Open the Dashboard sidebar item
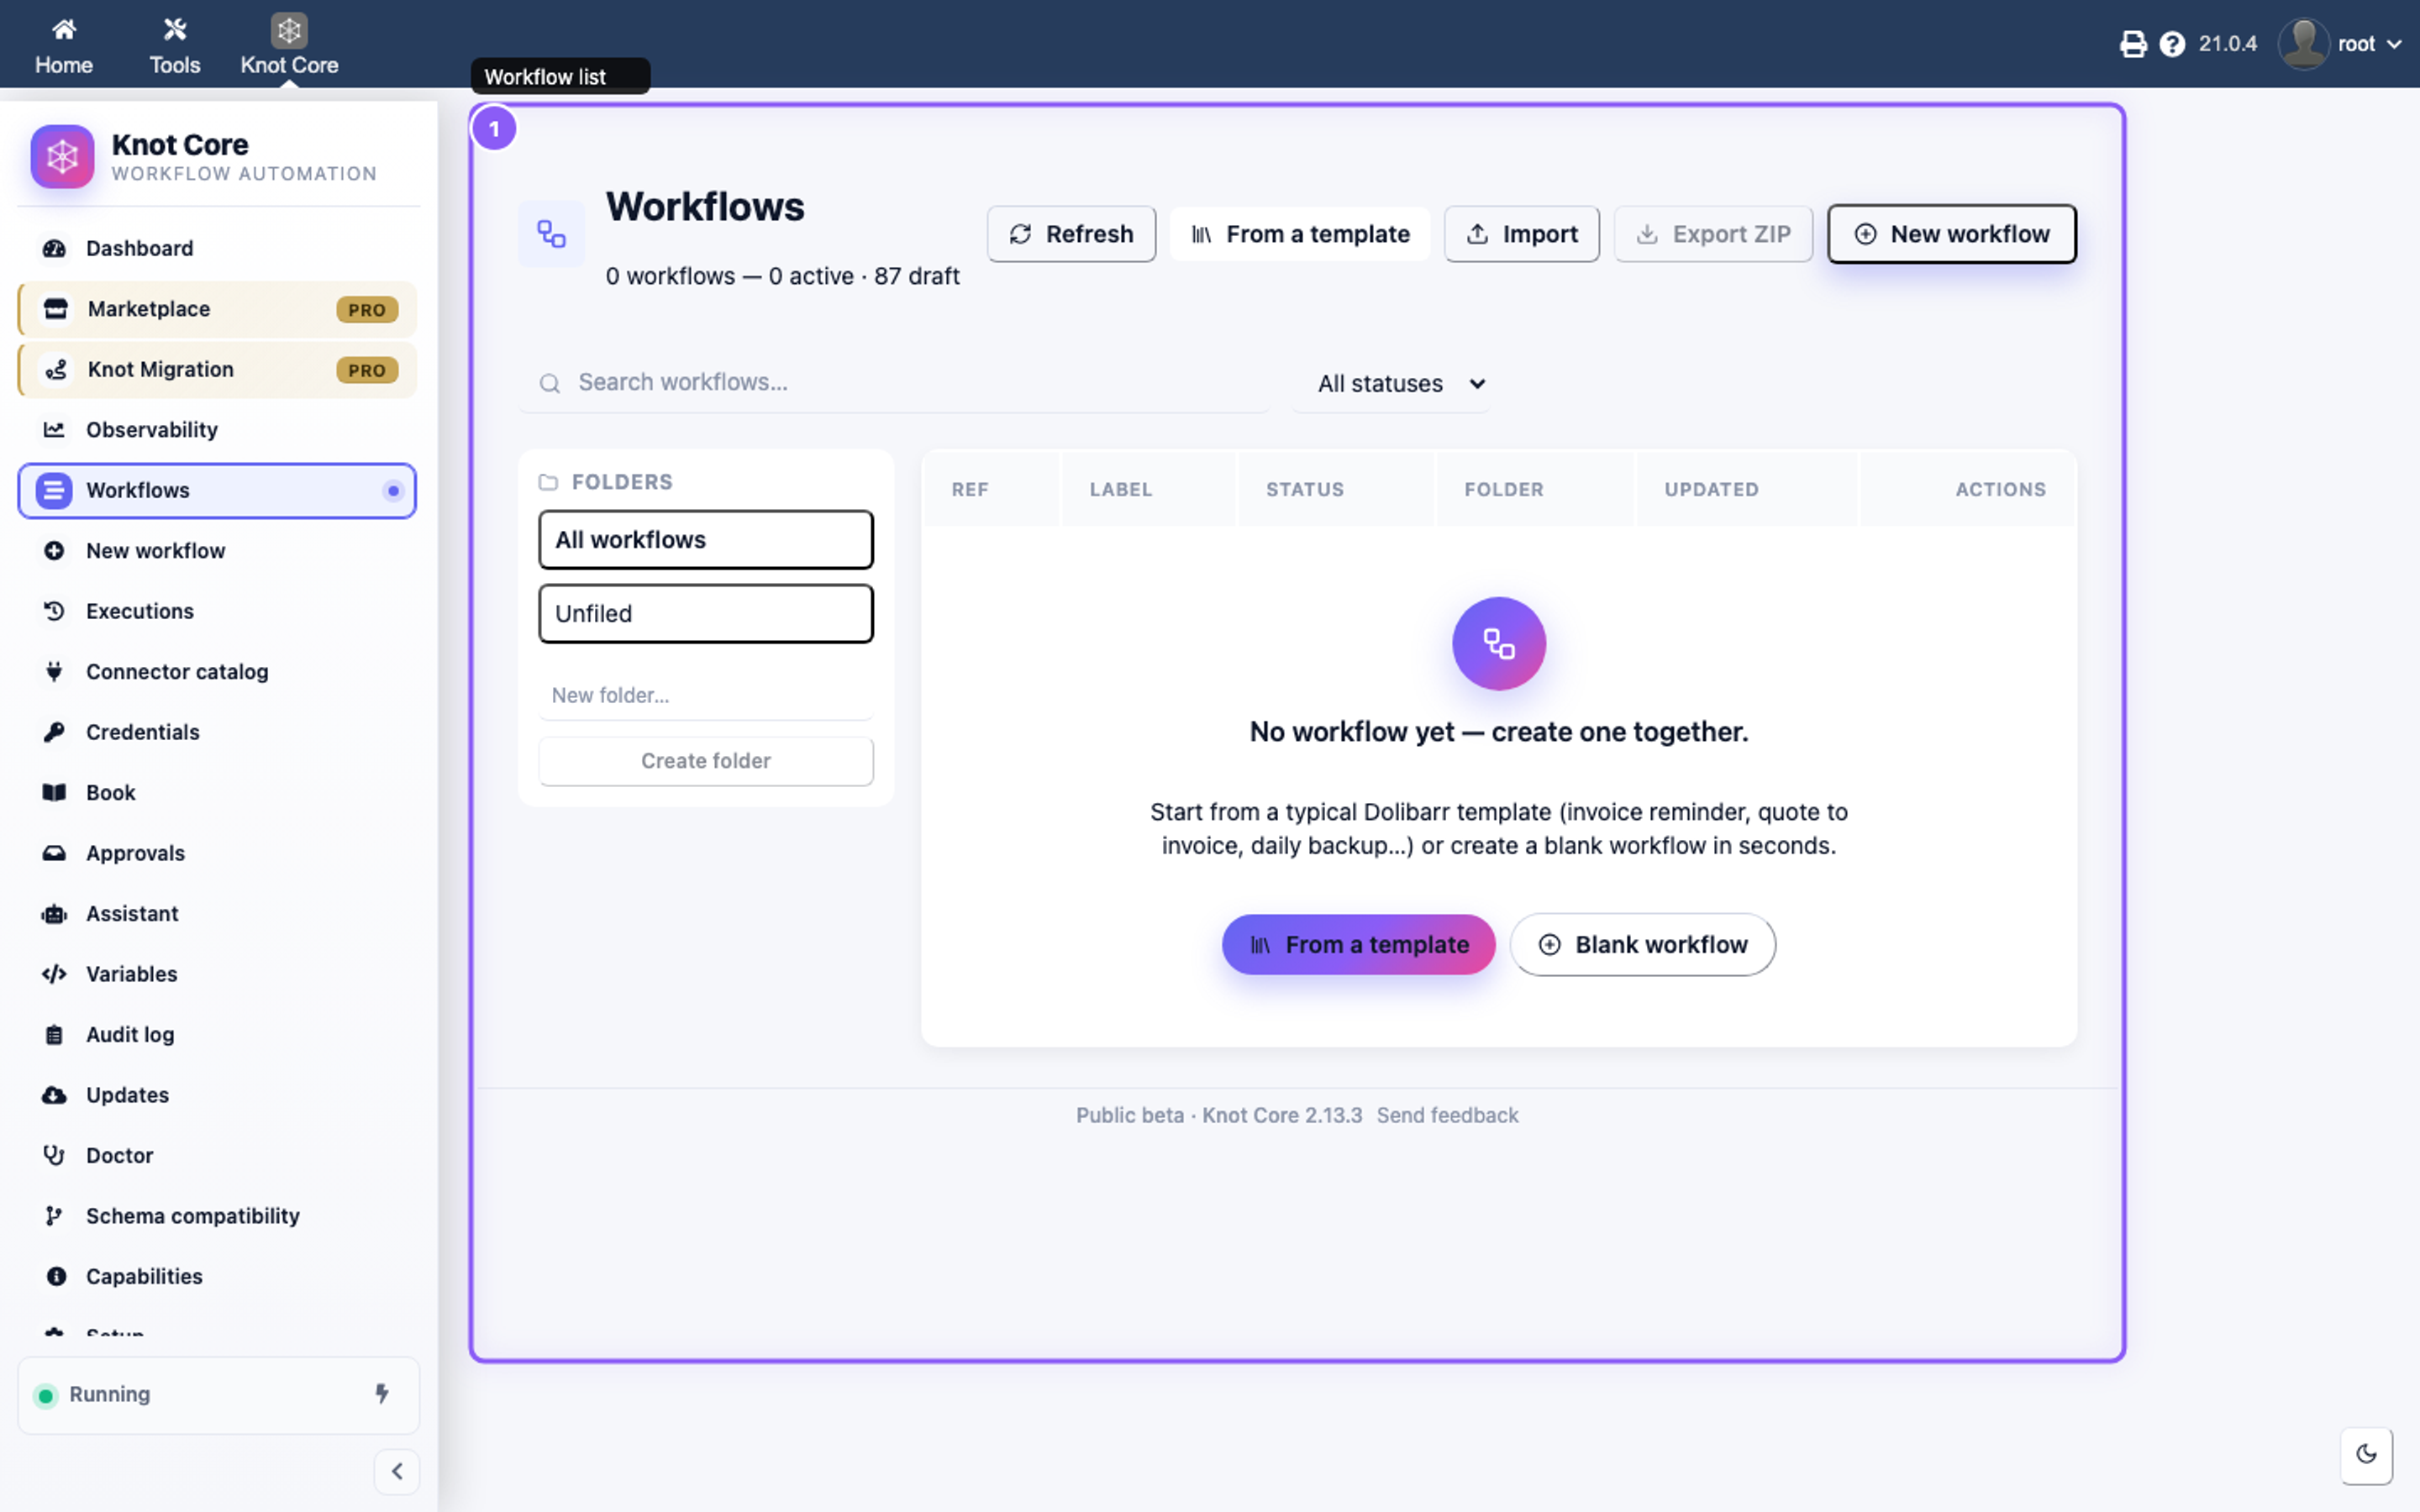The width and height of the screenshot is (2420, 1512). 217,248
